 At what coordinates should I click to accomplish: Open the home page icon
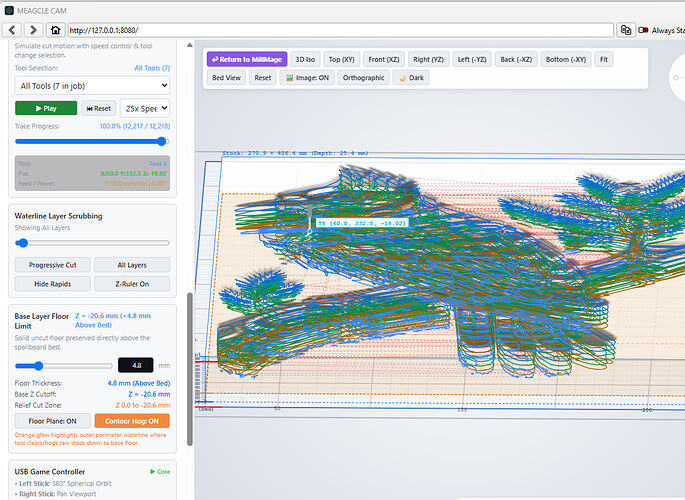coord(55,30)
